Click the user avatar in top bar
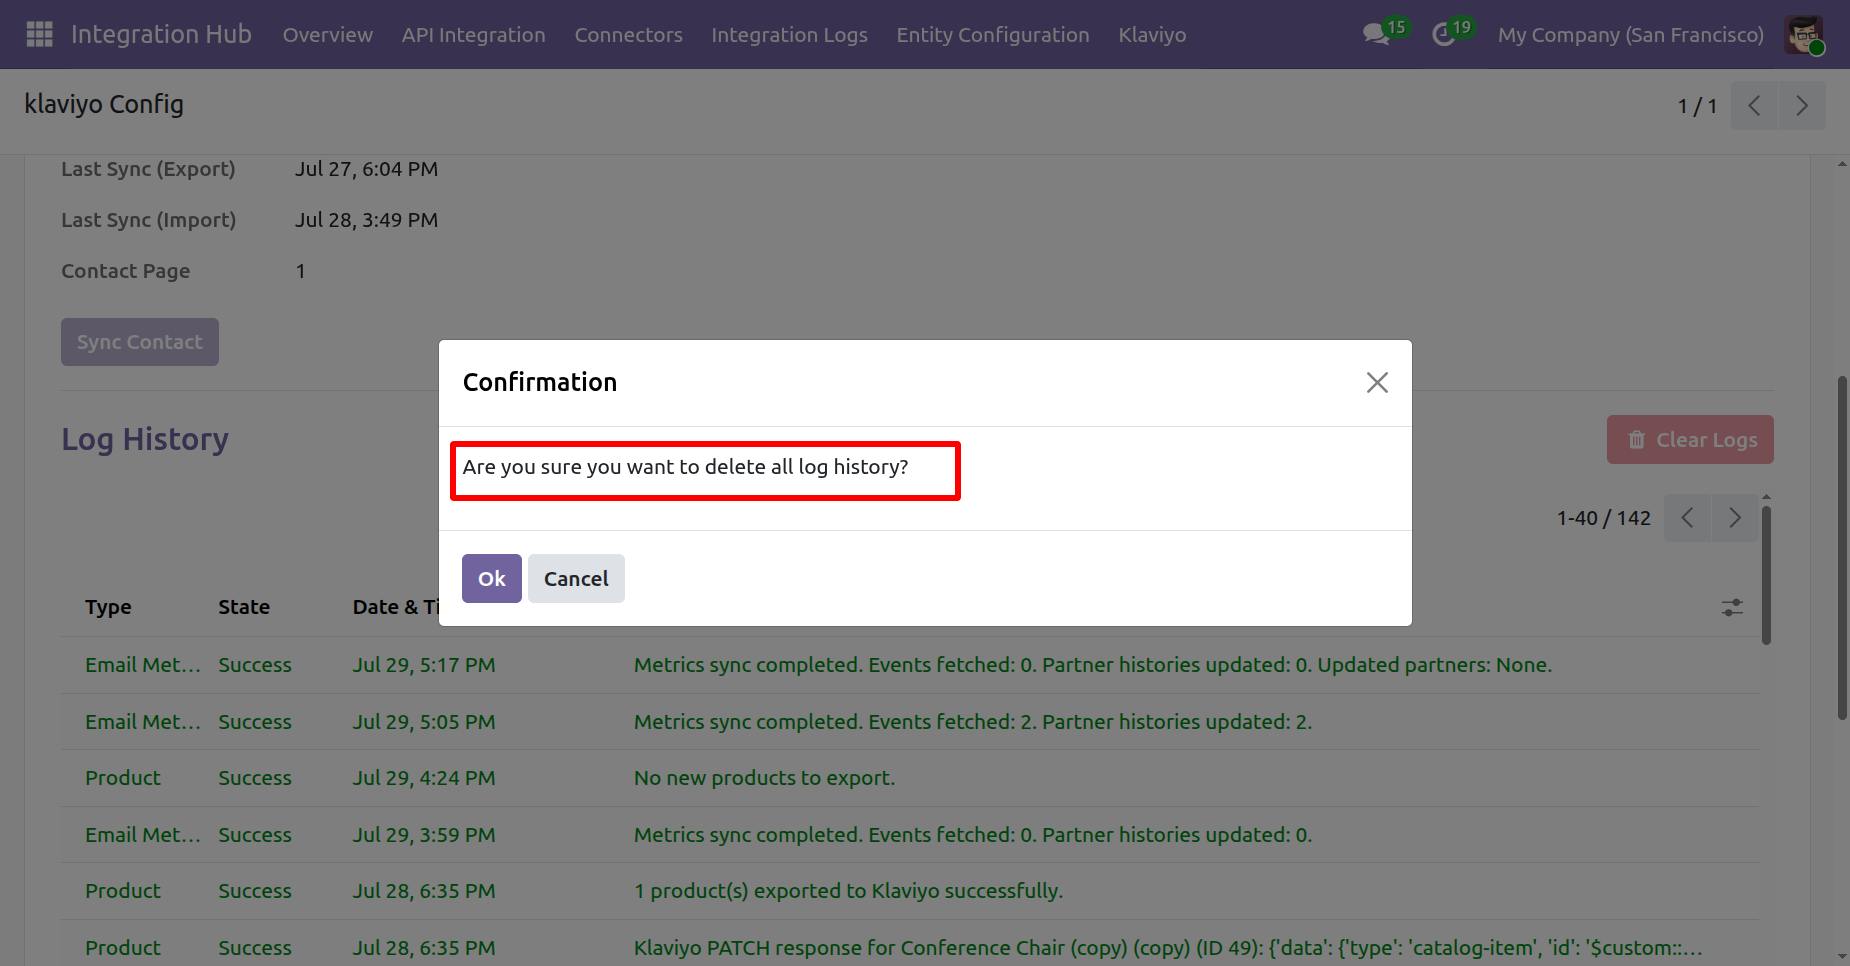 click(x=1804, y=35)
